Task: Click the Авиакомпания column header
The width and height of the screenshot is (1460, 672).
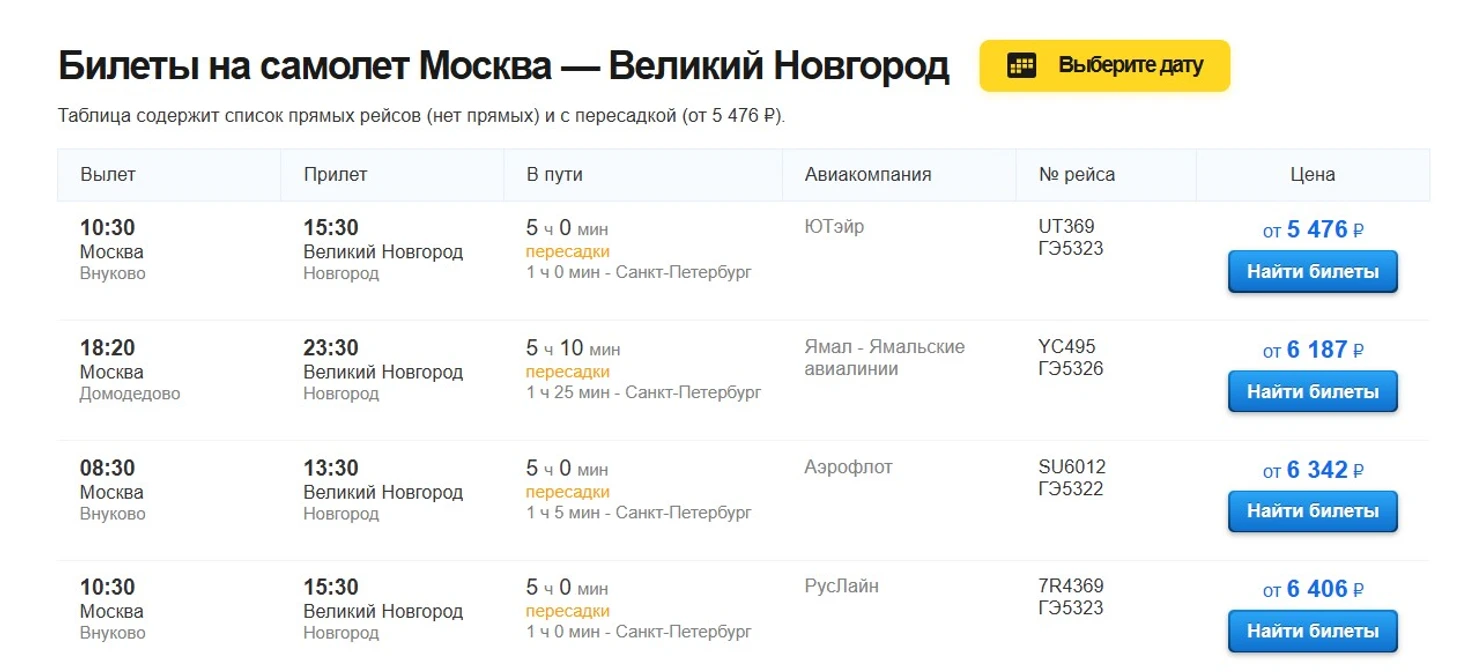Action: pyautogui.click(x=868, y=174)
